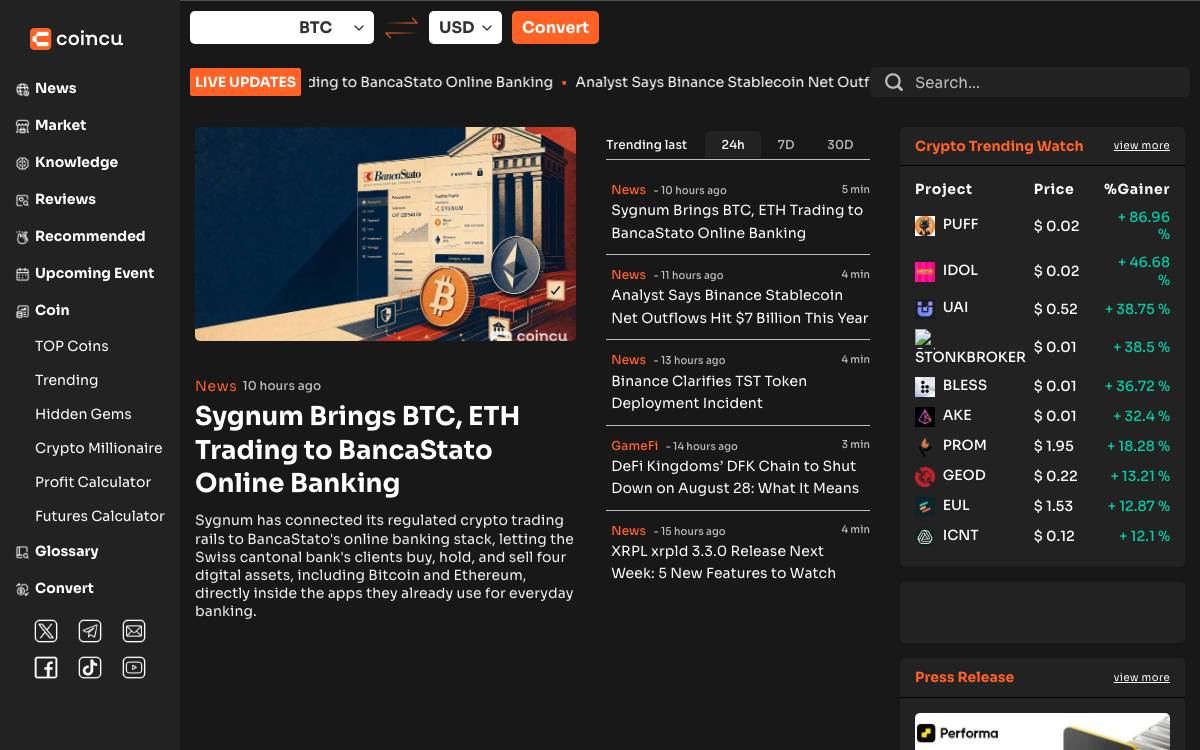The height and width of the screenshot is (750, 1200).
Task: Click the UAI coin logo
Action: pyautogui.click(x=925, y=309)
